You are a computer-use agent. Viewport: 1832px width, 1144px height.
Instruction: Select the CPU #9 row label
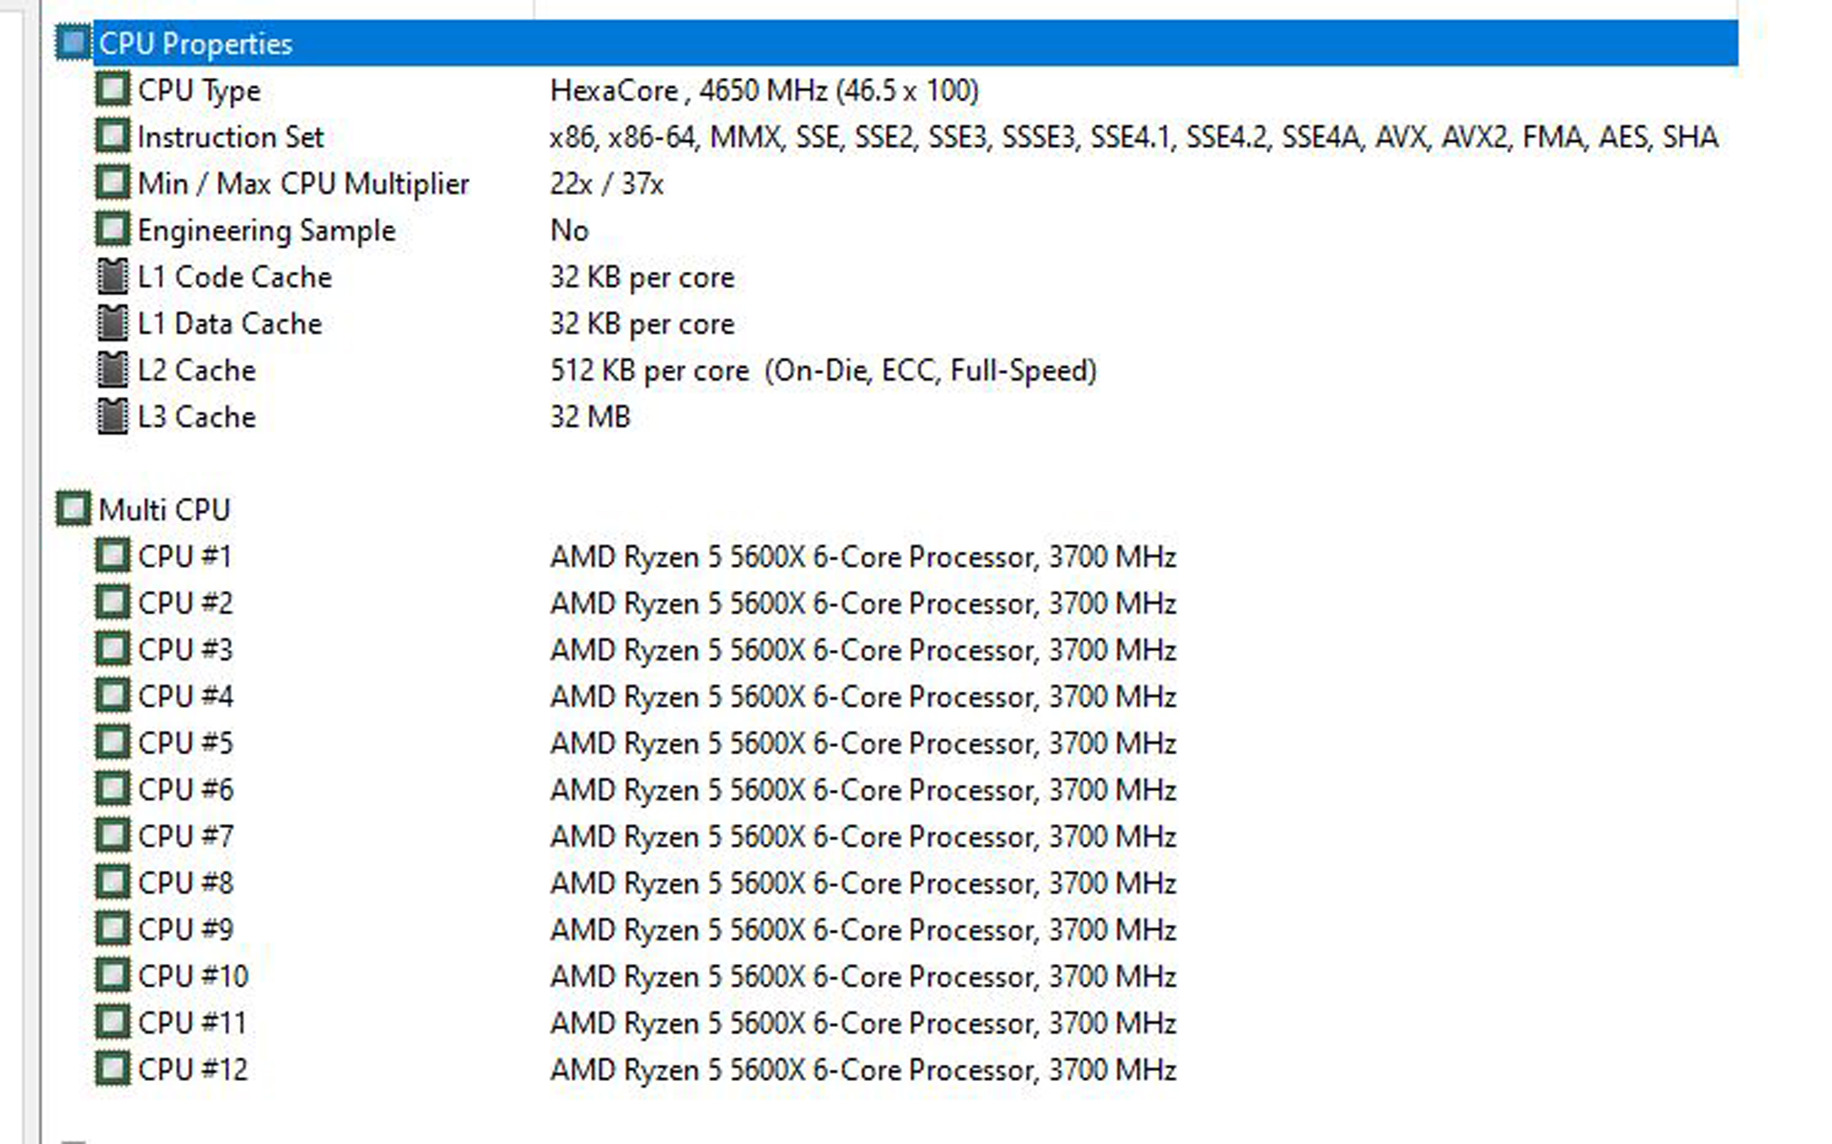pos(185,930)
